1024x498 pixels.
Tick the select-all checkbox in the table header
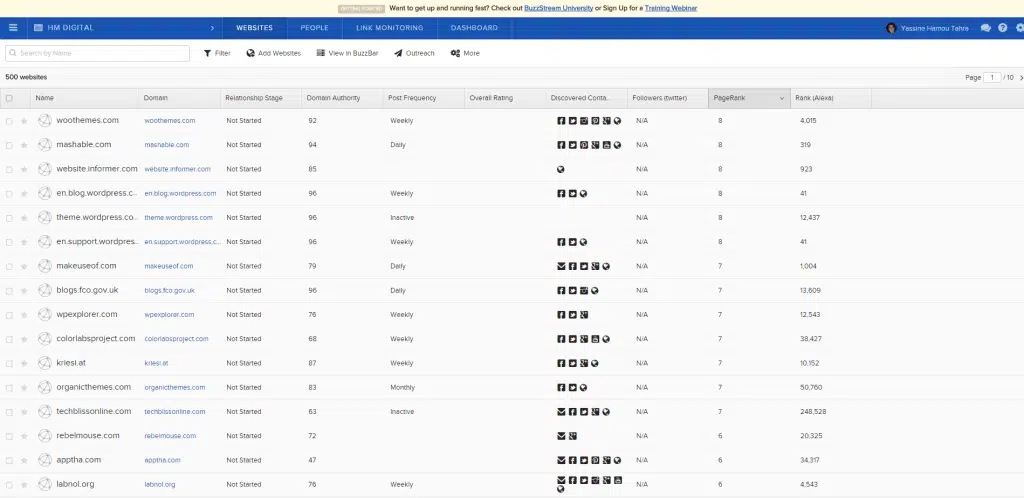tap(10, 98)
